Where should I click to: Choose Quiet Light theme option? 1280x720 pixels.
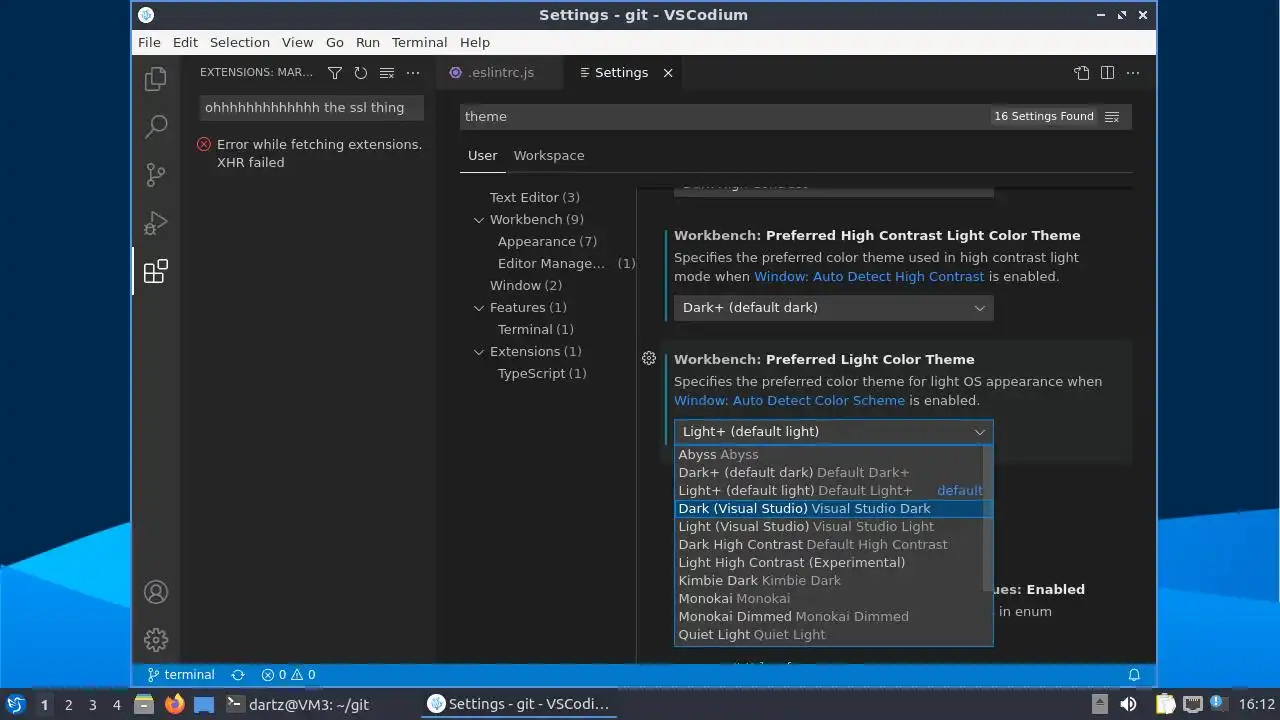(829, 635)
